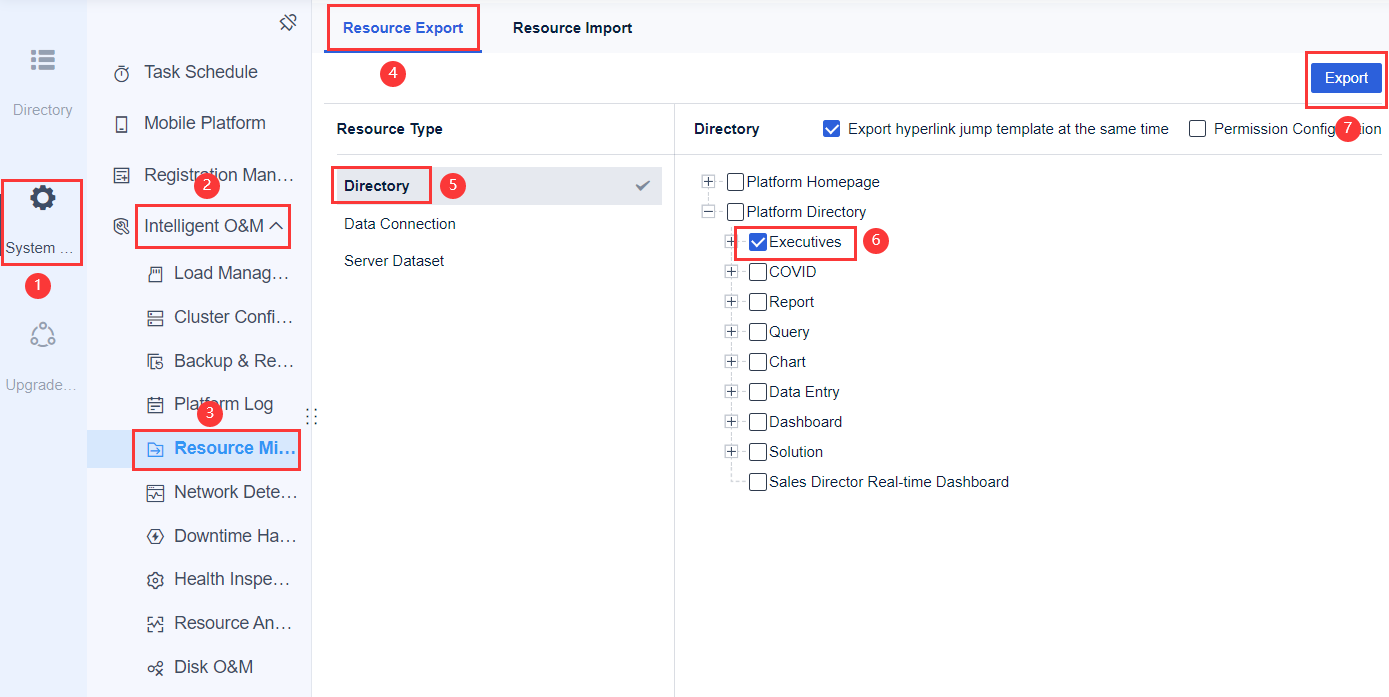
Task: Open Task Schedule menu item
Action: click(x=199, y=72)
